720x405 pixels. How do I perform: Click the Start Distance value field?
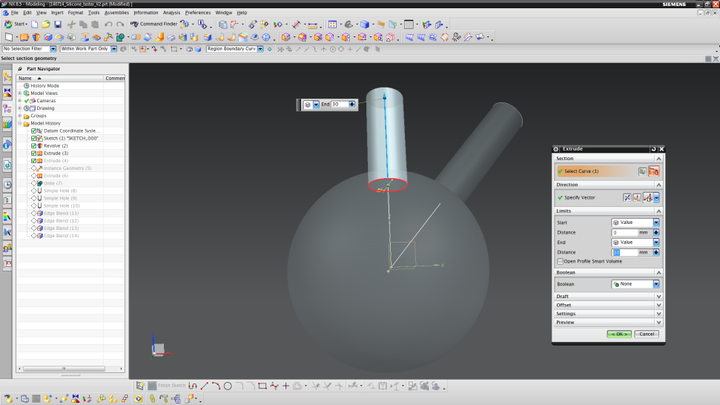[625, 232]
